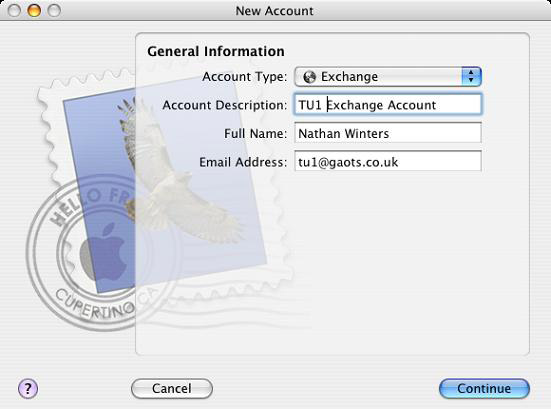551x409 pixels.
Task: Click the Email Address text field
Action: (388, 161)
